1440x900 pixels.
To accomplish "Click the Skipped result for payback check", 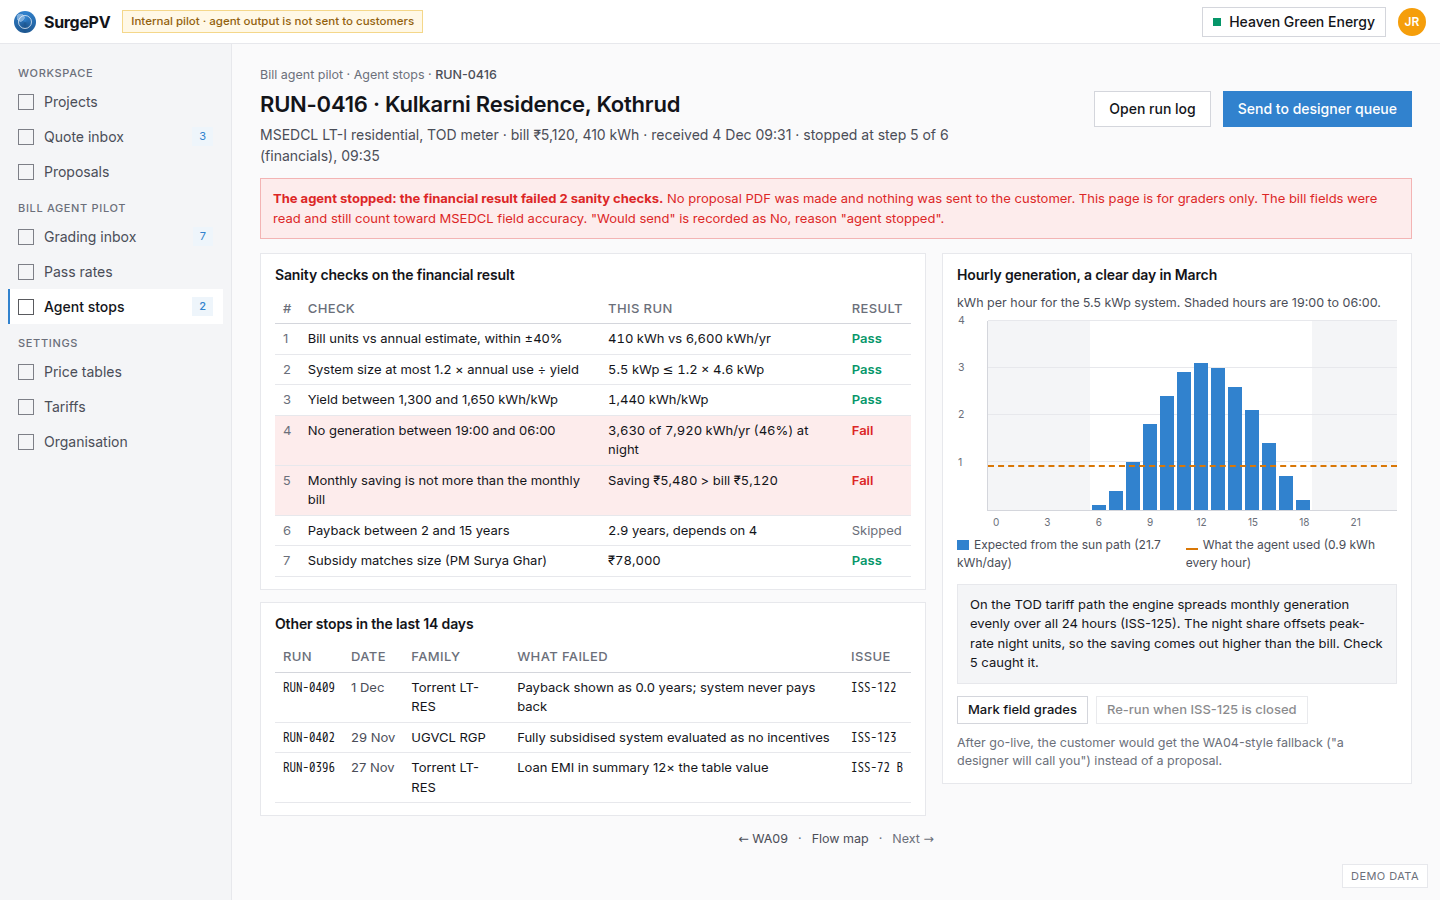I will [x=877, y=531].
